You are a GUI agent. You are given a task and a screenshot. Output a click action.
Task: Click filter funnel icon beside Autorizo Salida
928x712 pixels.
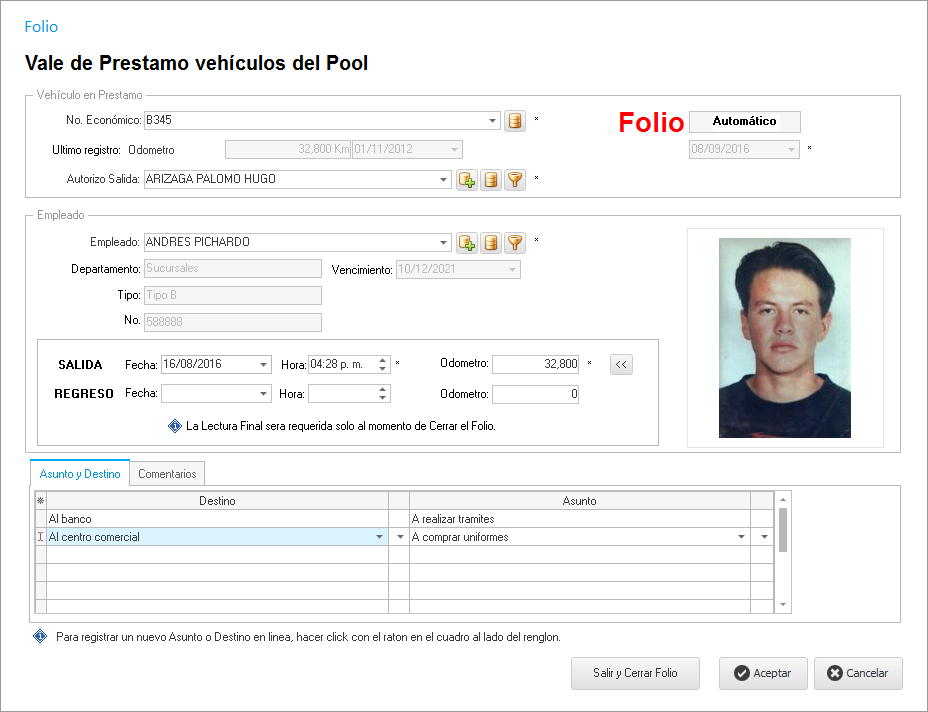pos(515,180)
